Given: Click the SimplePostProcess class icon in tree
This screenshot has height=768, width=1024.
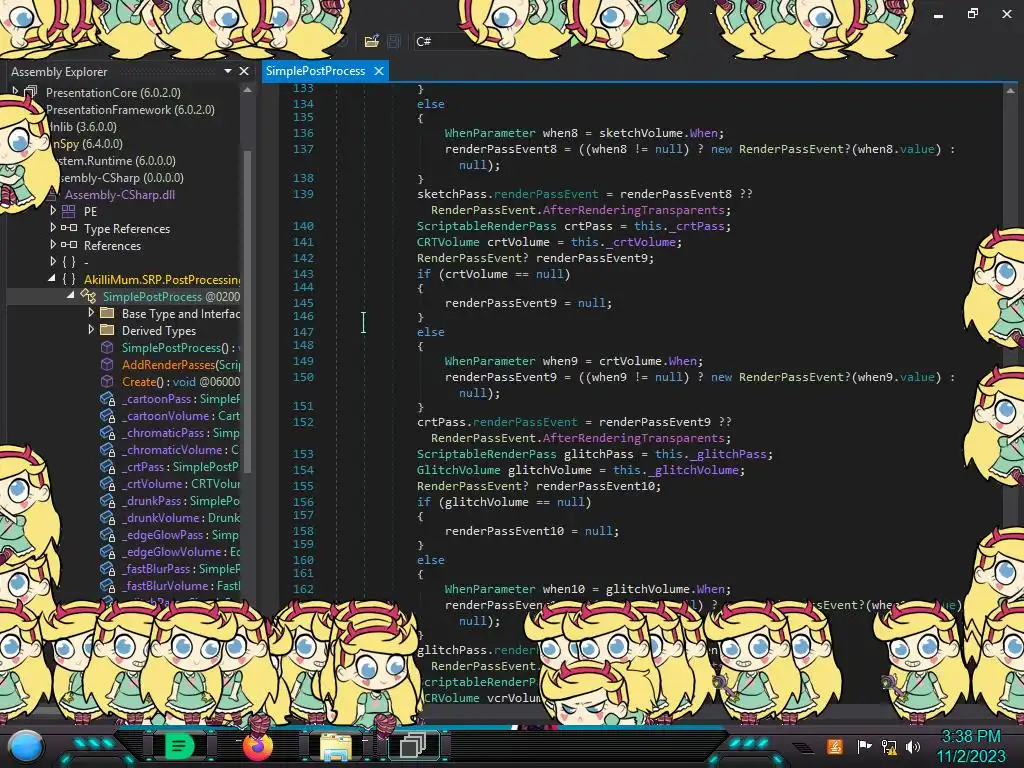Looking at the screenshot, I should tap(88, 296).
